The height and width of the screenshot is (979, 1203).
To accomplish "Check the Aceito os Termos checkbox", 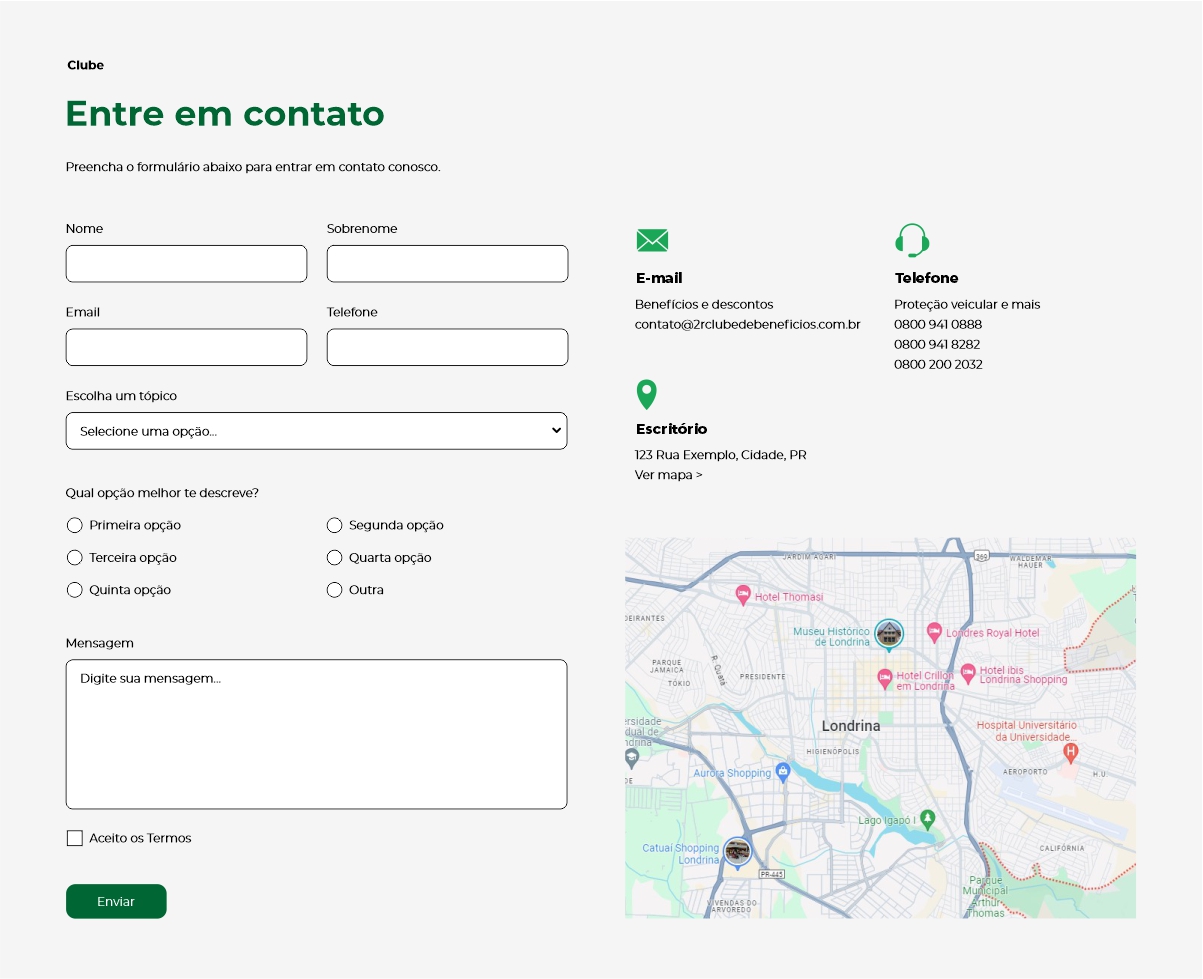I will [75, 838].
